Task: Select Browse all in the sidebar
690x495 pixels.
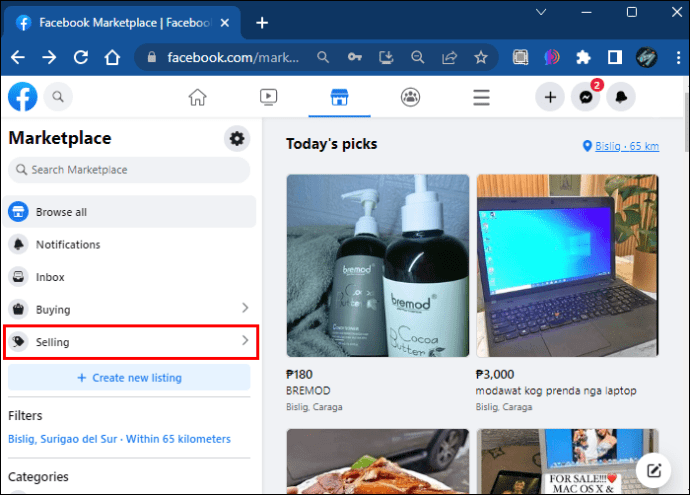Action: (x=129, y=212)
